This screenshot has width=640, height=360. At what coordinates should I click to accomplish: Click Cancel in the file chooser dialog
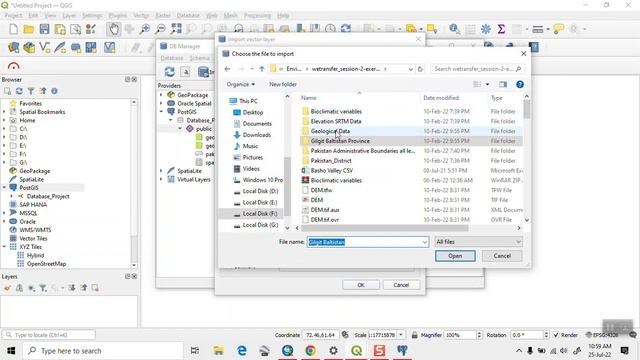click(x=502, y=256)
